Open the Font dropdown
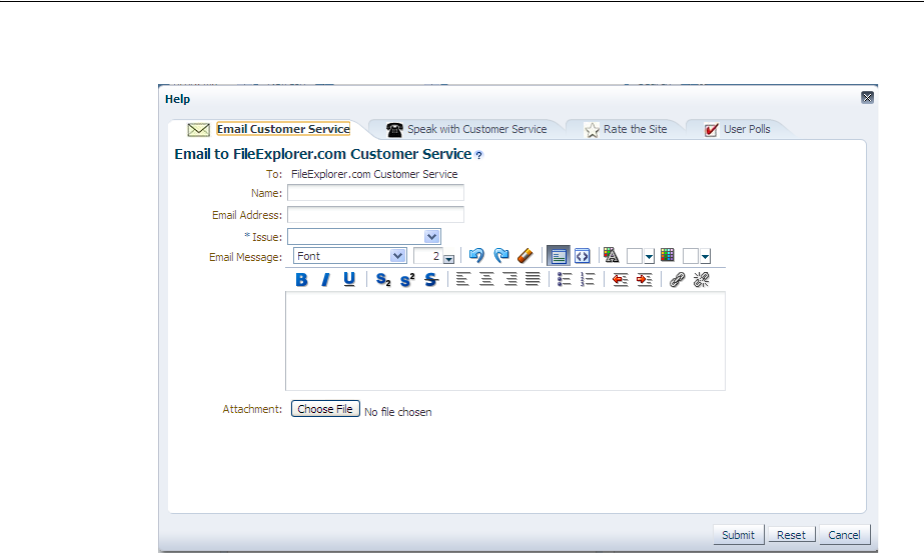Image resolution: width=924 pixels, height=553 pixels. [x=349, y=256]
